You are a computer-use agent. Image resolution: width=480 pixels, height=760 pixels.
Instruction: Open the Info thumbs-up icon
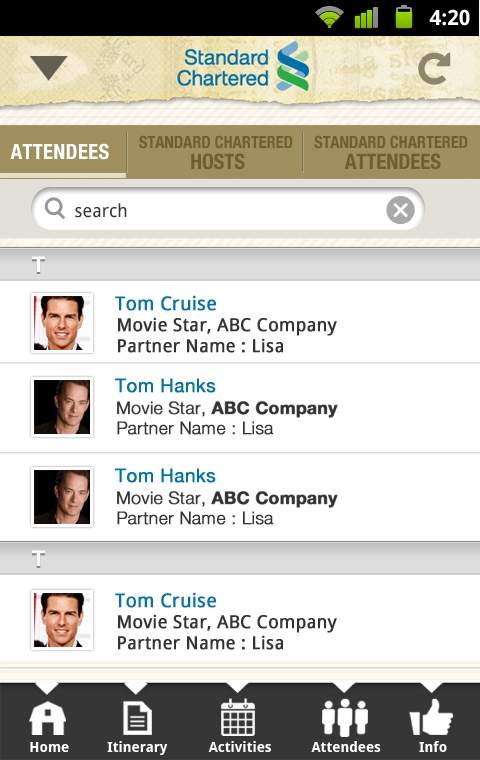(x=431, y=717)
